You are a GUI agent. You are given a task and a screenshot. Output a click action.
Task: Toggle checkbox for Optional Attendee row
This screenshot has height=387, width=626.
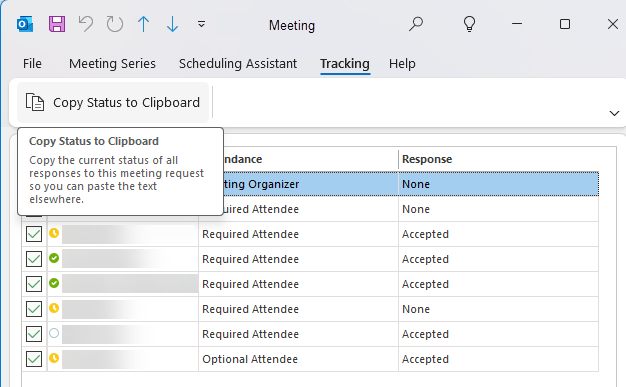(34, 359)
